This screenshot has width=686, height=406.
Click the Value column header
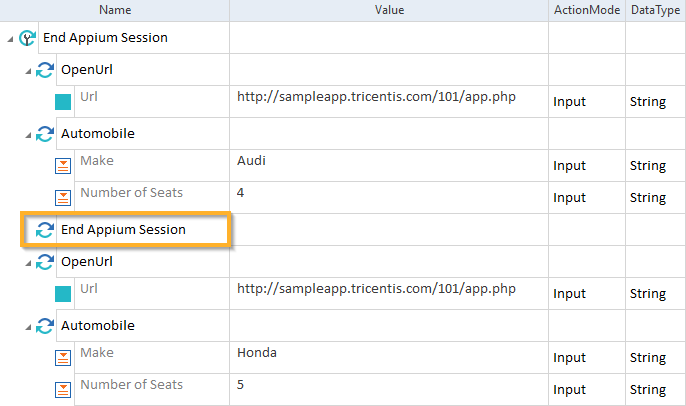[x=389, y=10]
